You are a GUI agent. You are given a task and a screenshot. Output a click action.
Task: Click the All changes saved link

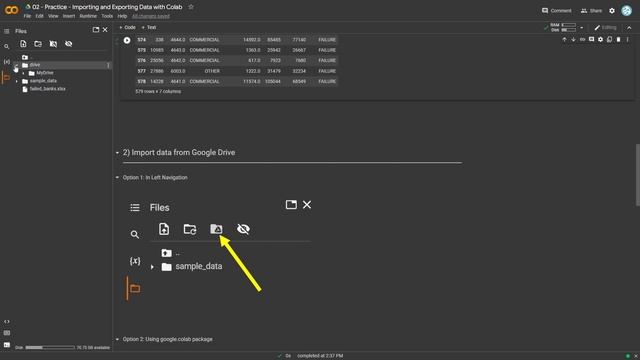point(151,16)
